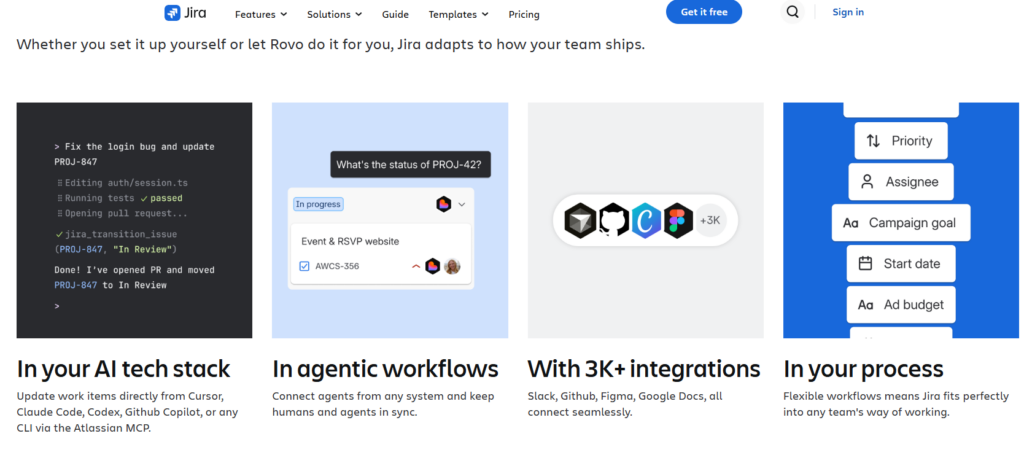Click the 'Opening pull request...' terminal line
The width and height of the screenshot is (1024, 474).
click(x=122, y=213)
